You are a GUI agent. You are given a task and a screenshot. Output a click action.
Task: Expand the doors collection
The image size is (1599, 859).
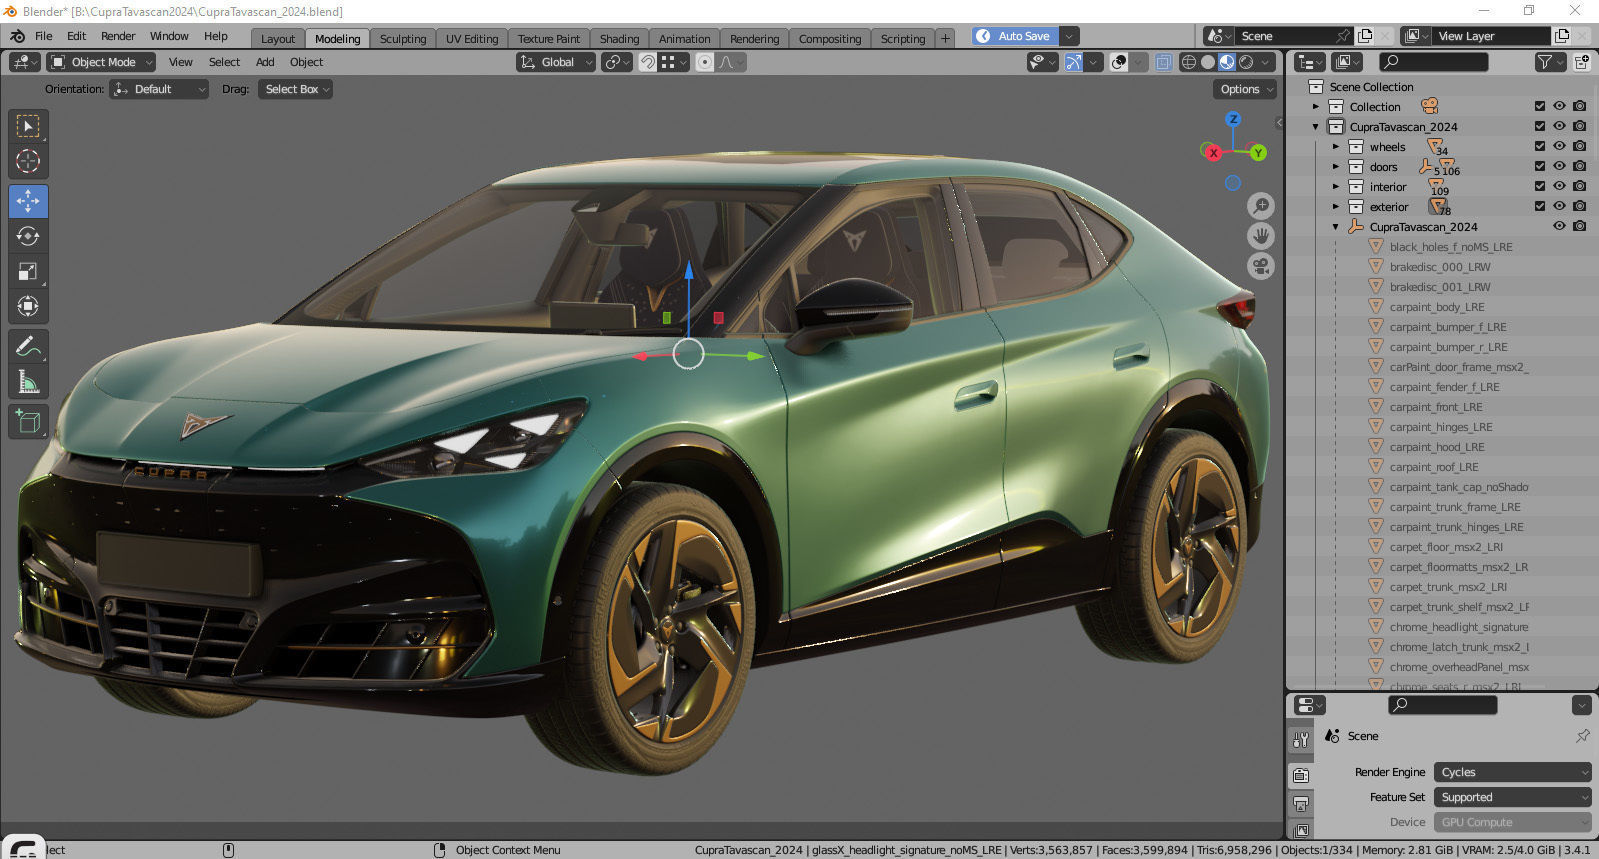tap(1335, 166)
